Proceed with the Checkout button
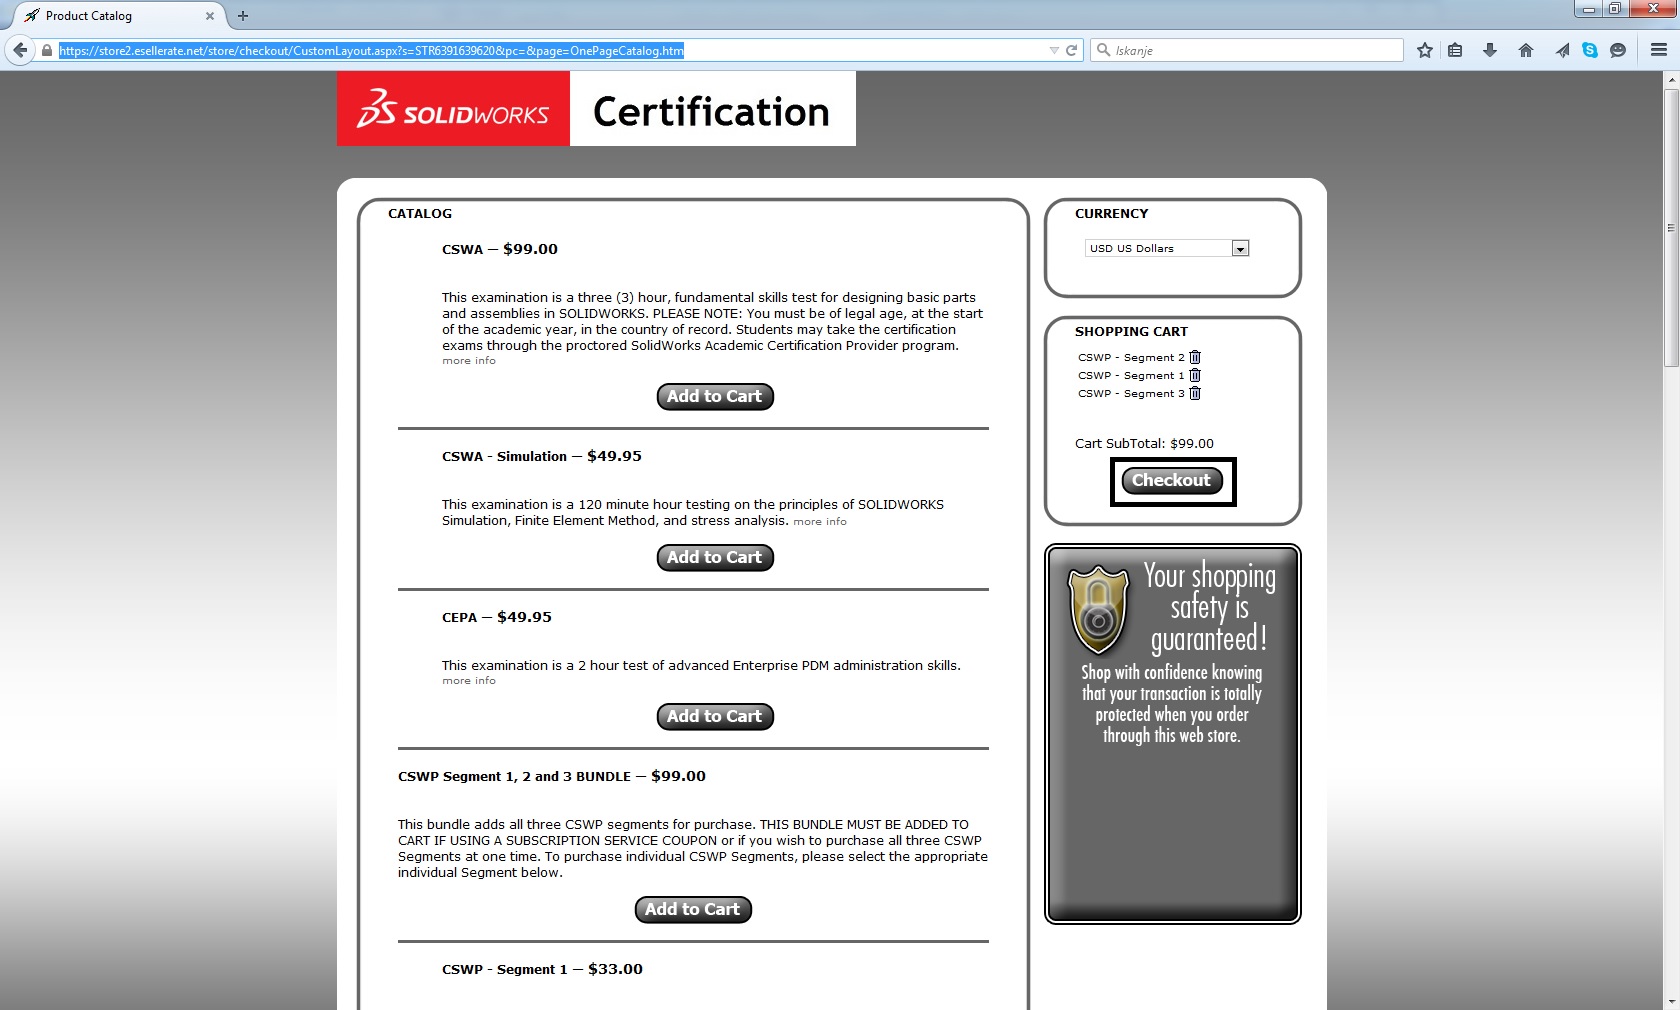 tap(1172, 481)
